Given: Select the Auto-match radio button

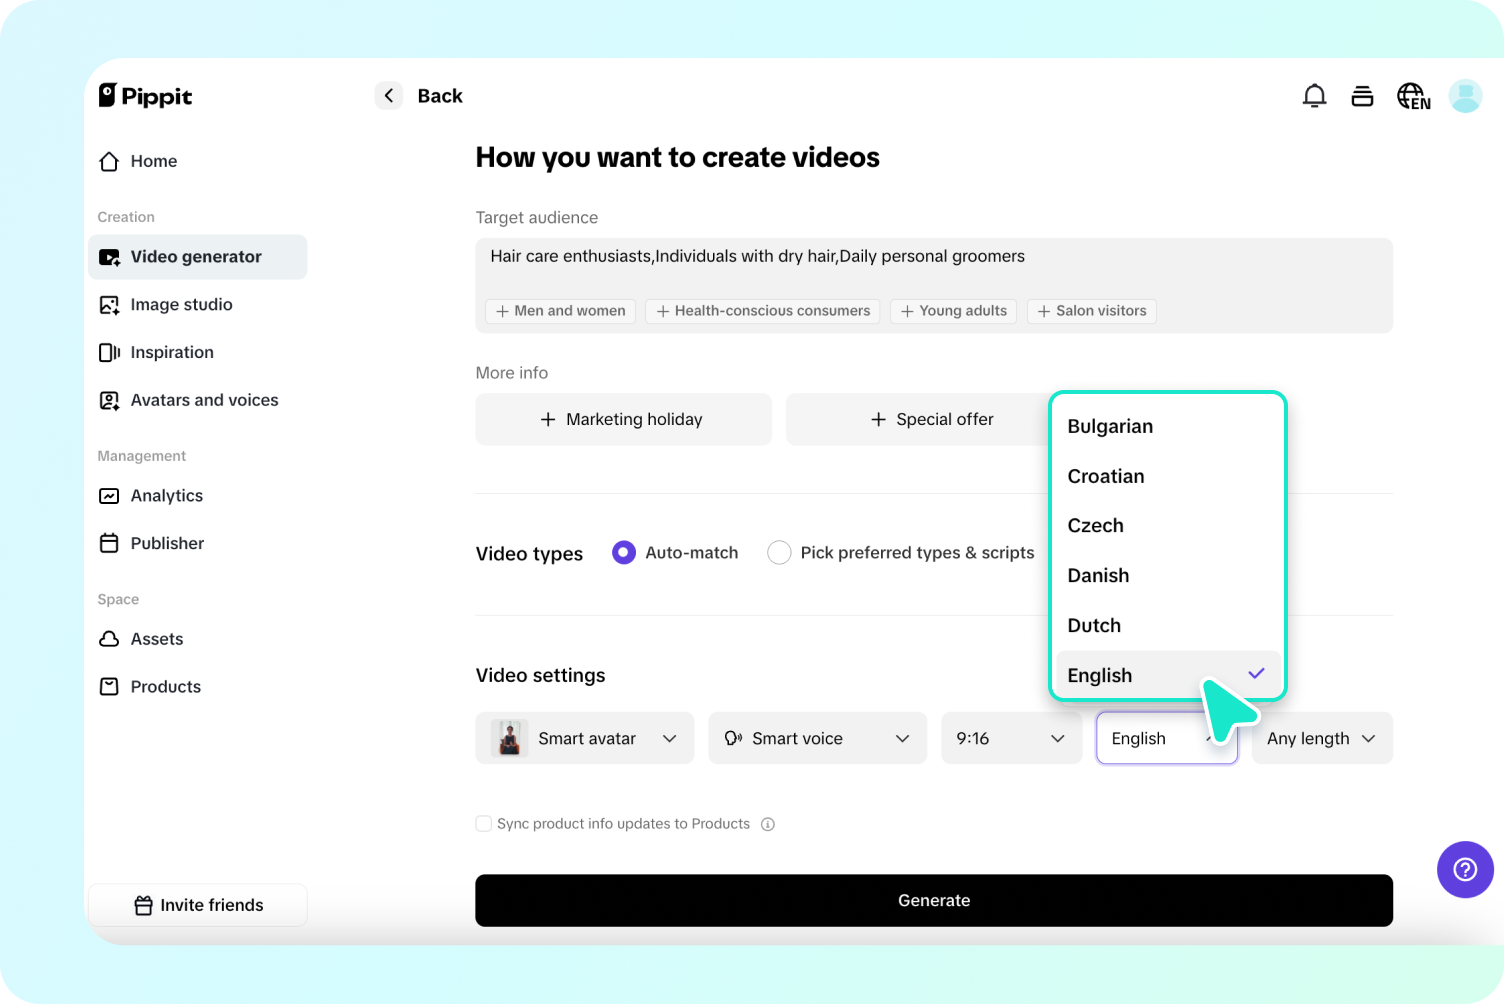Looking at the screenshot, I should 624,553.
